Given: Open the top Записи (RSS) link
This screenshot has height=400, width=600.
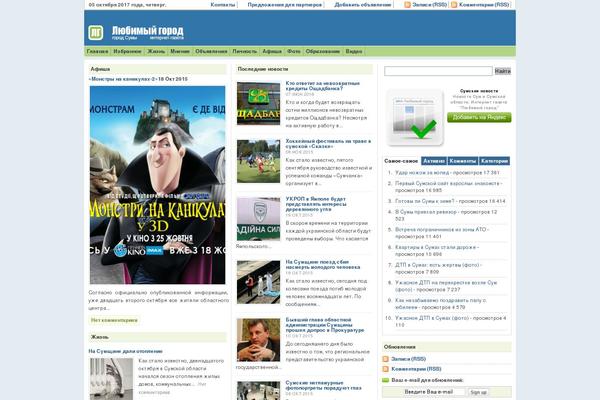Looking at the screenshot, I should 429,5.
